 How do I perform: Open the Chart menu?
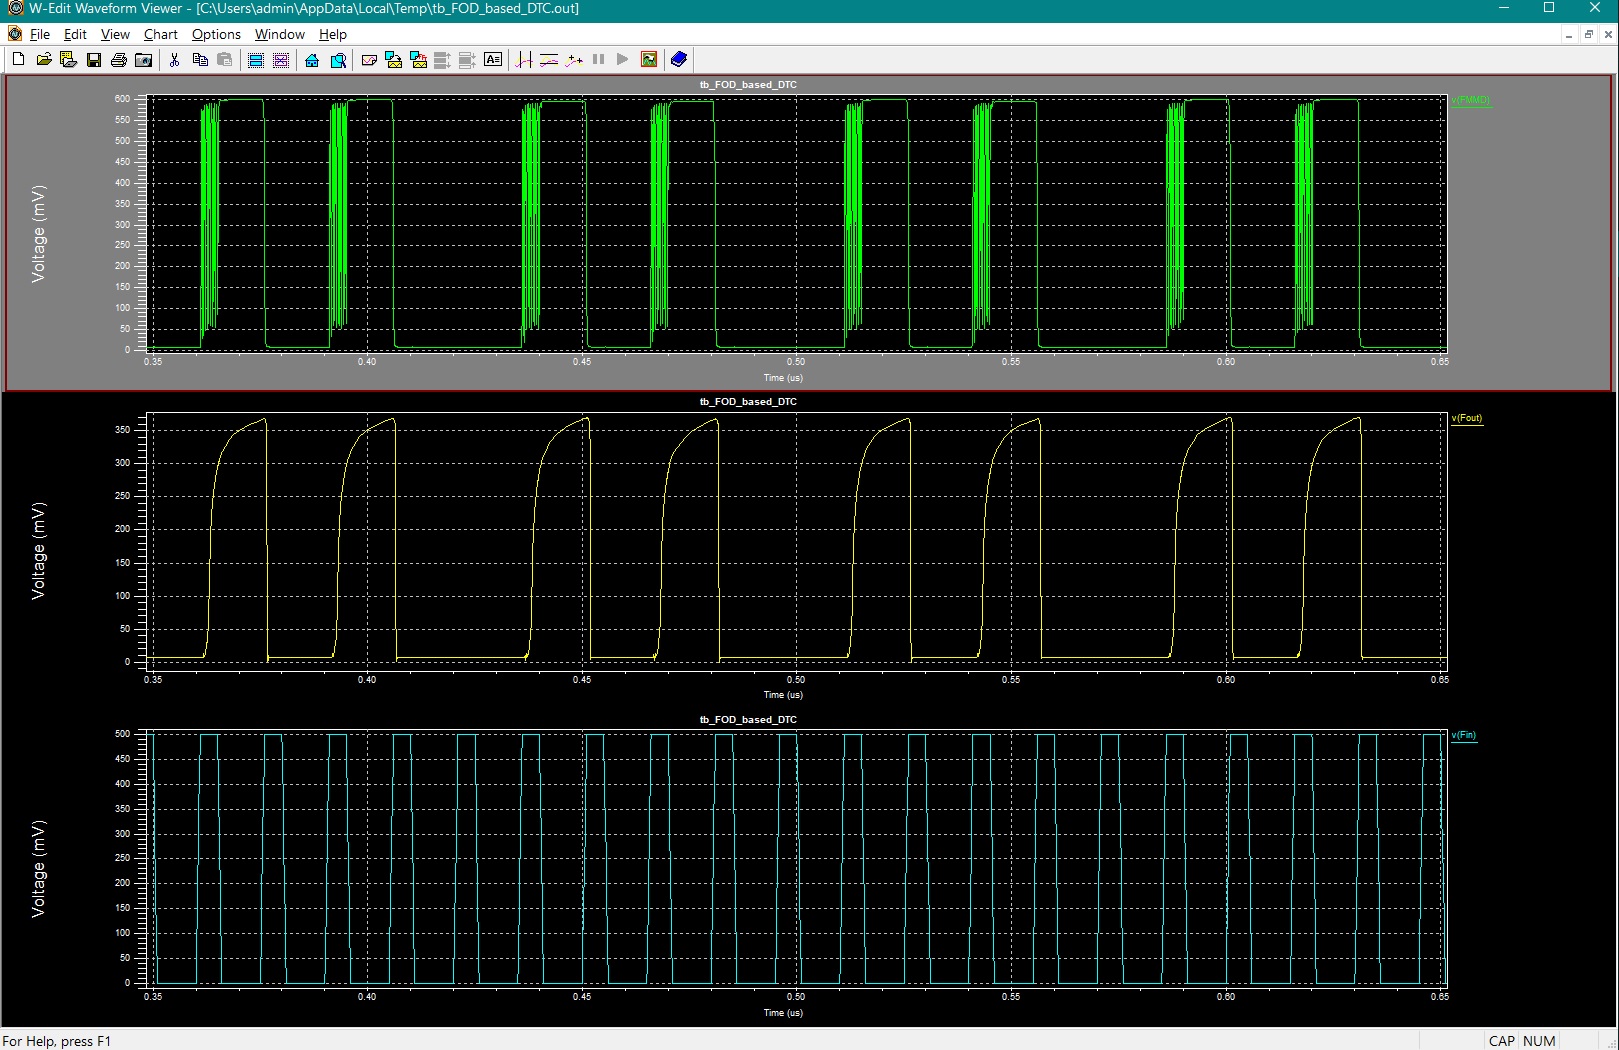[x=160, y=34]
